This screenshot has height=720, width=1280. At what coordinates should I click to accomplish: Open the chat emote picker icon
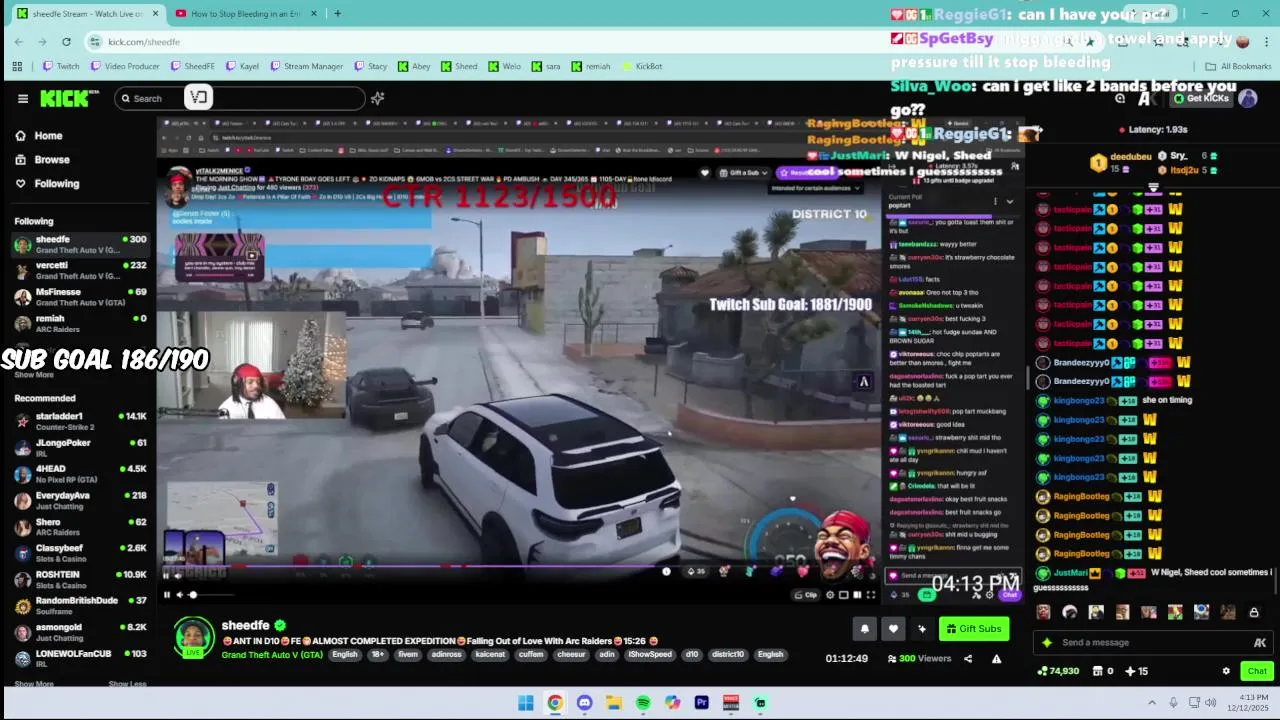(x=1260, y=643)
